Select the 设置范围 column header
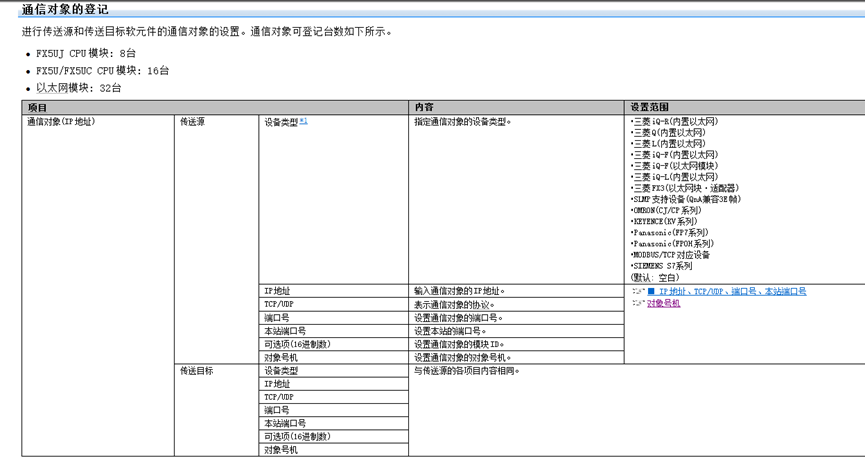This screenshot has width=865, height=467. [x=649, y=107]
